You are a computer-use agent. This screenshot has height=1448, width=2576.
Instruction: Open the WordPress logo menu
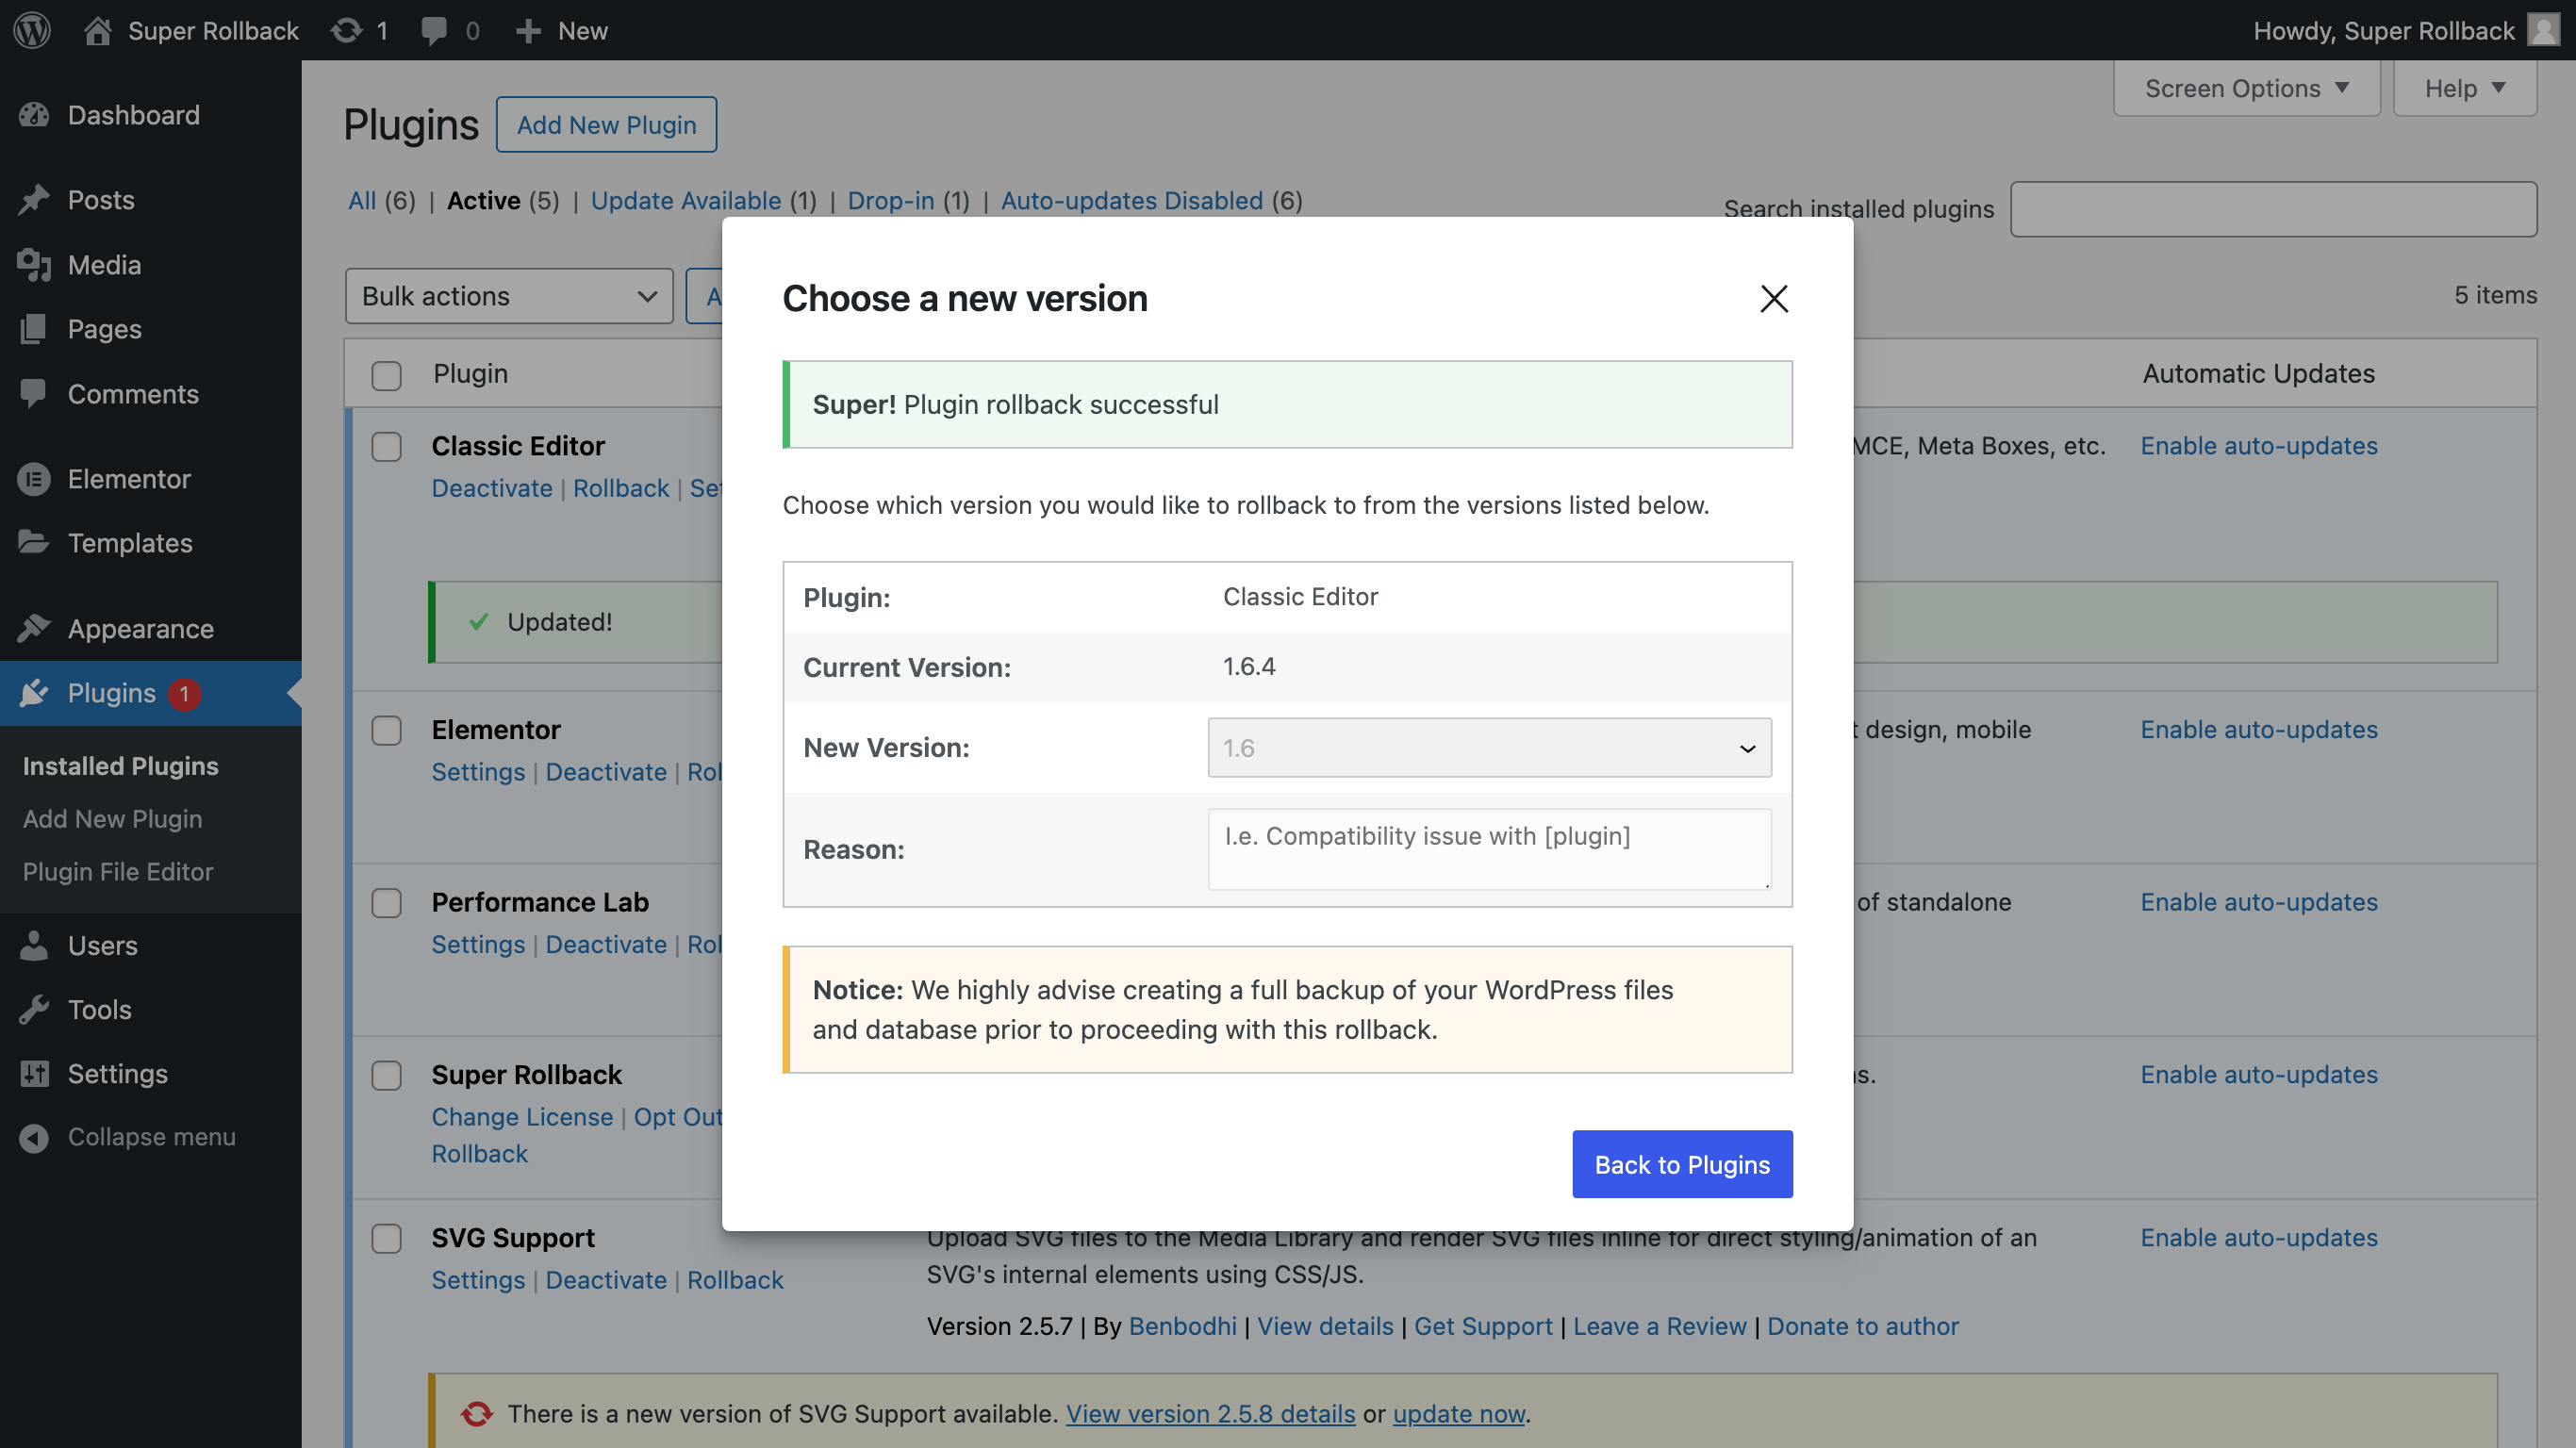(x=32, y=30)
